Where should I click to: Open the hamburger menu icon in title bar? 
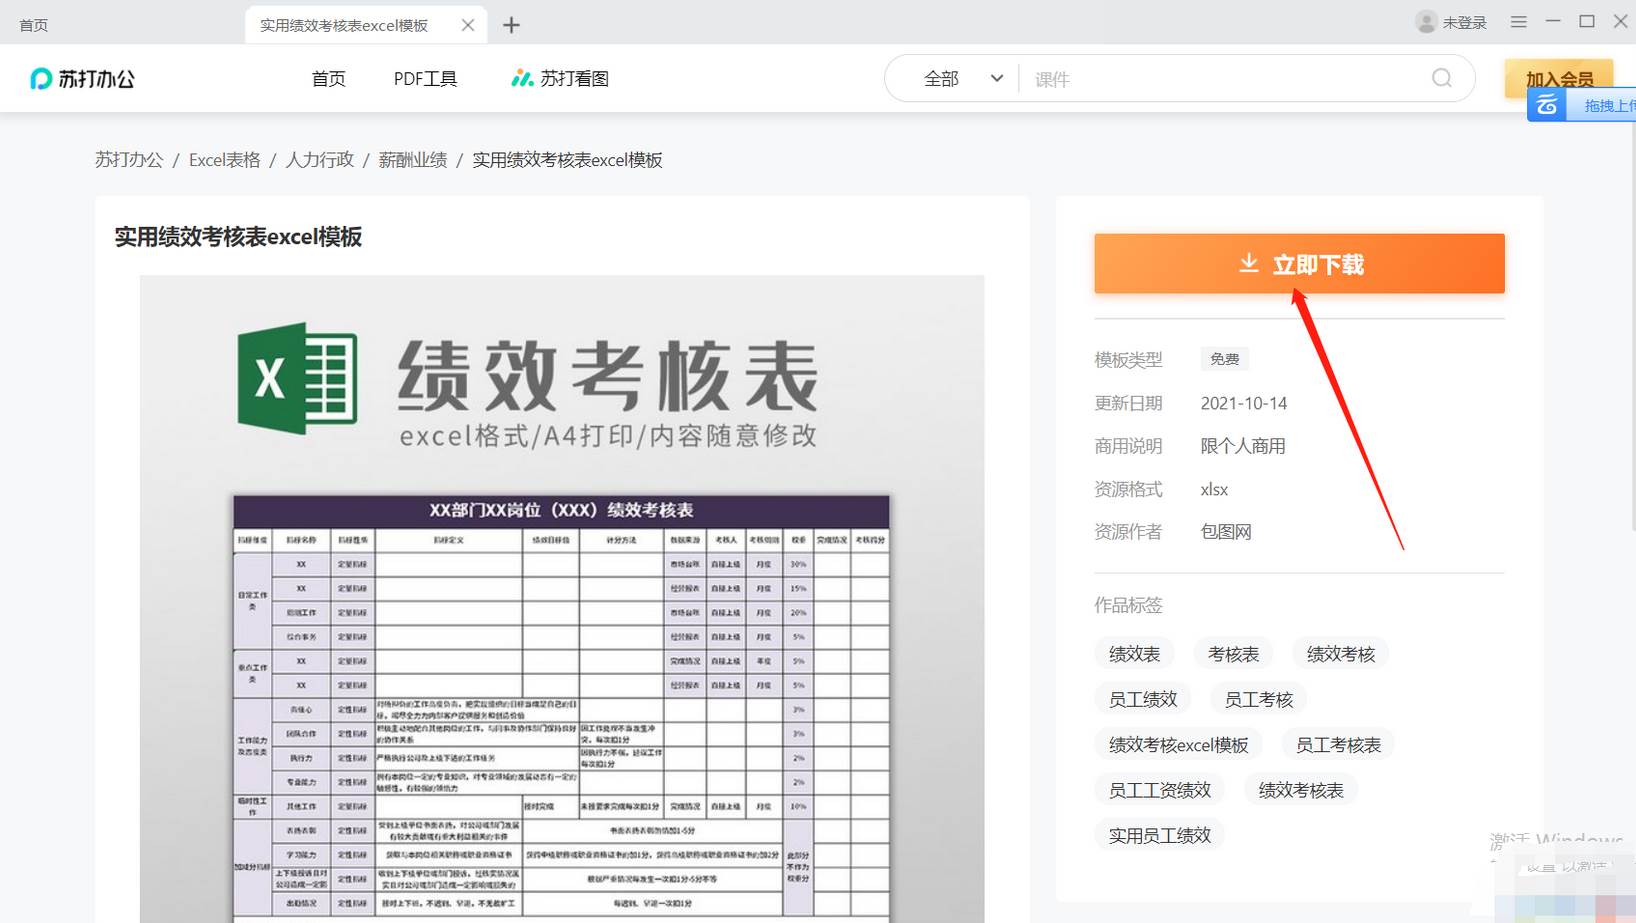[1518, 22]
